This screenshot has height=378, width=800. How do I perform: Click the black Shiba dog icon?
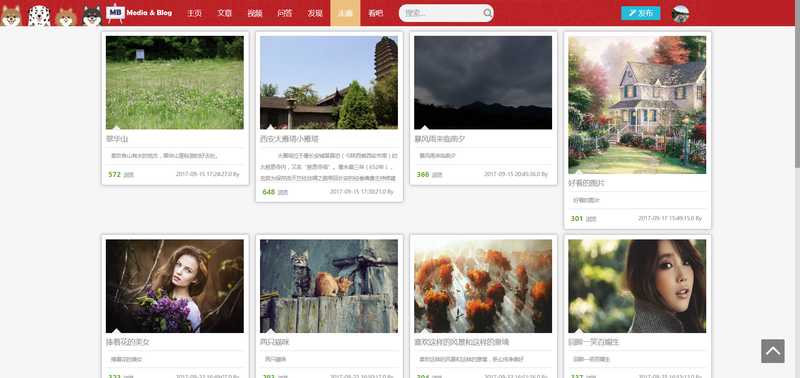(x=92, y=15)
